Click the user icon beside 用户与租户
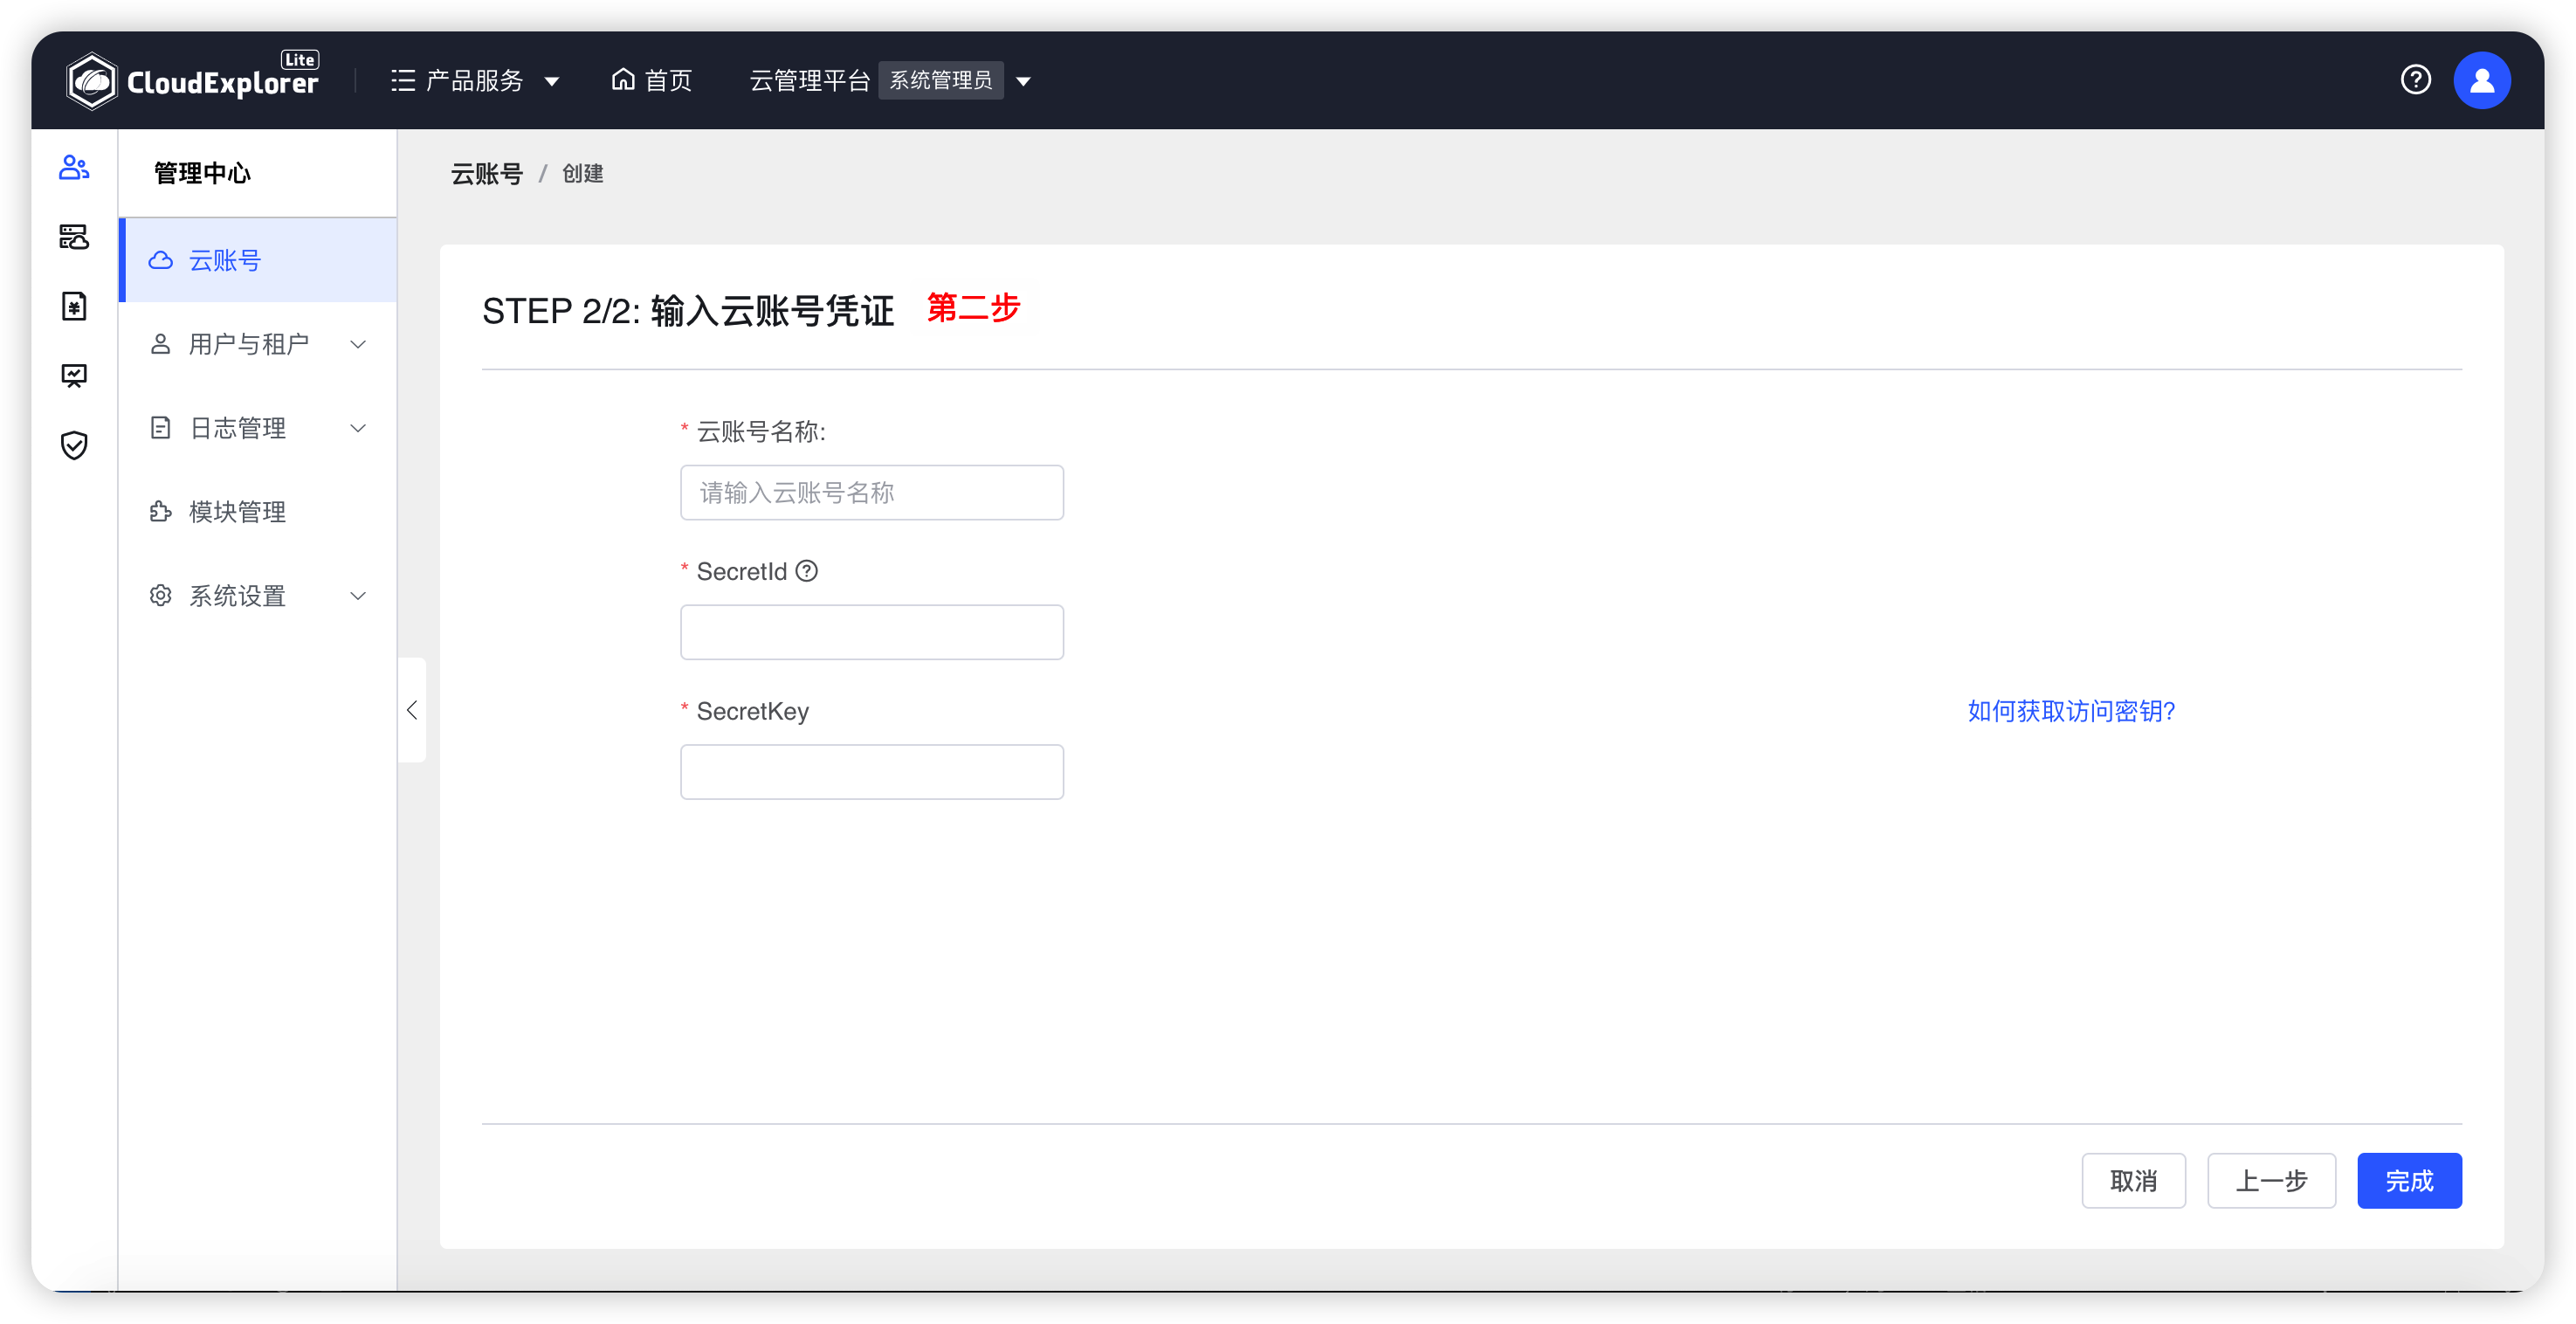The width and height of the screenshot is (2576, 1324). pyautogui.click(x=160, y=344)
